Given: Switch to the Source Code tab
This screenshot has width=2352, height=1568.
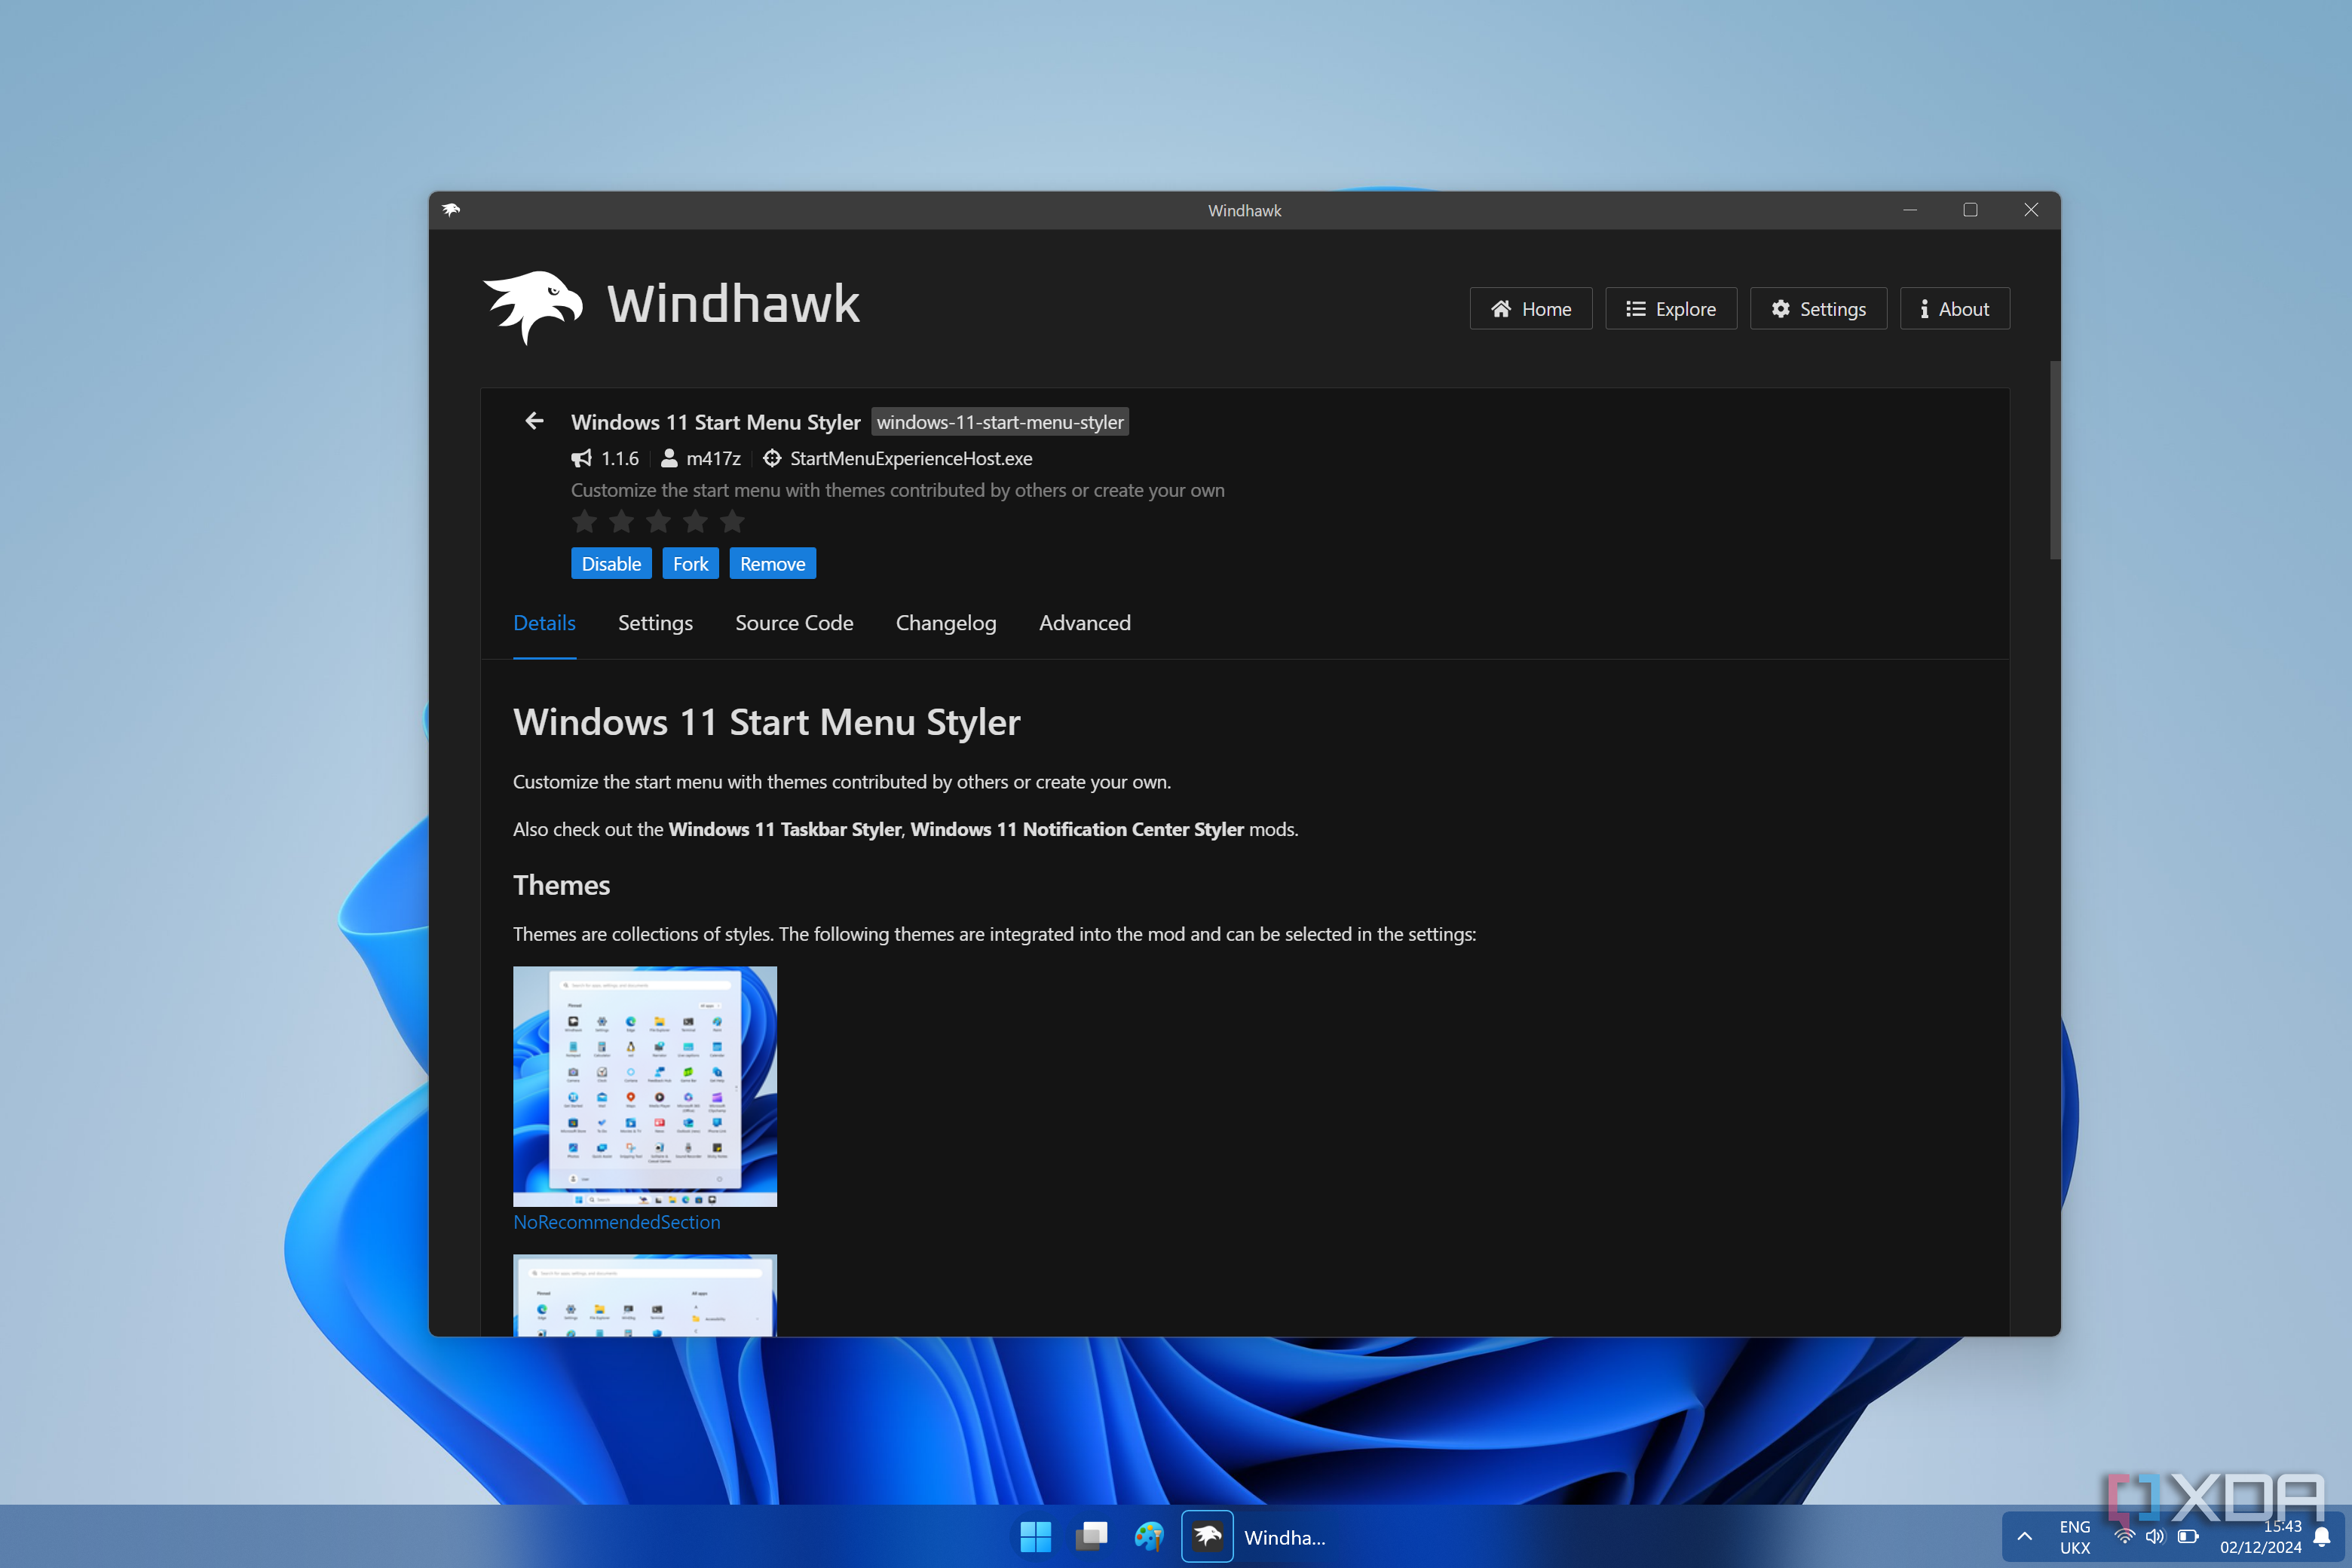Looking at the screenshot, I should (794, 623).
